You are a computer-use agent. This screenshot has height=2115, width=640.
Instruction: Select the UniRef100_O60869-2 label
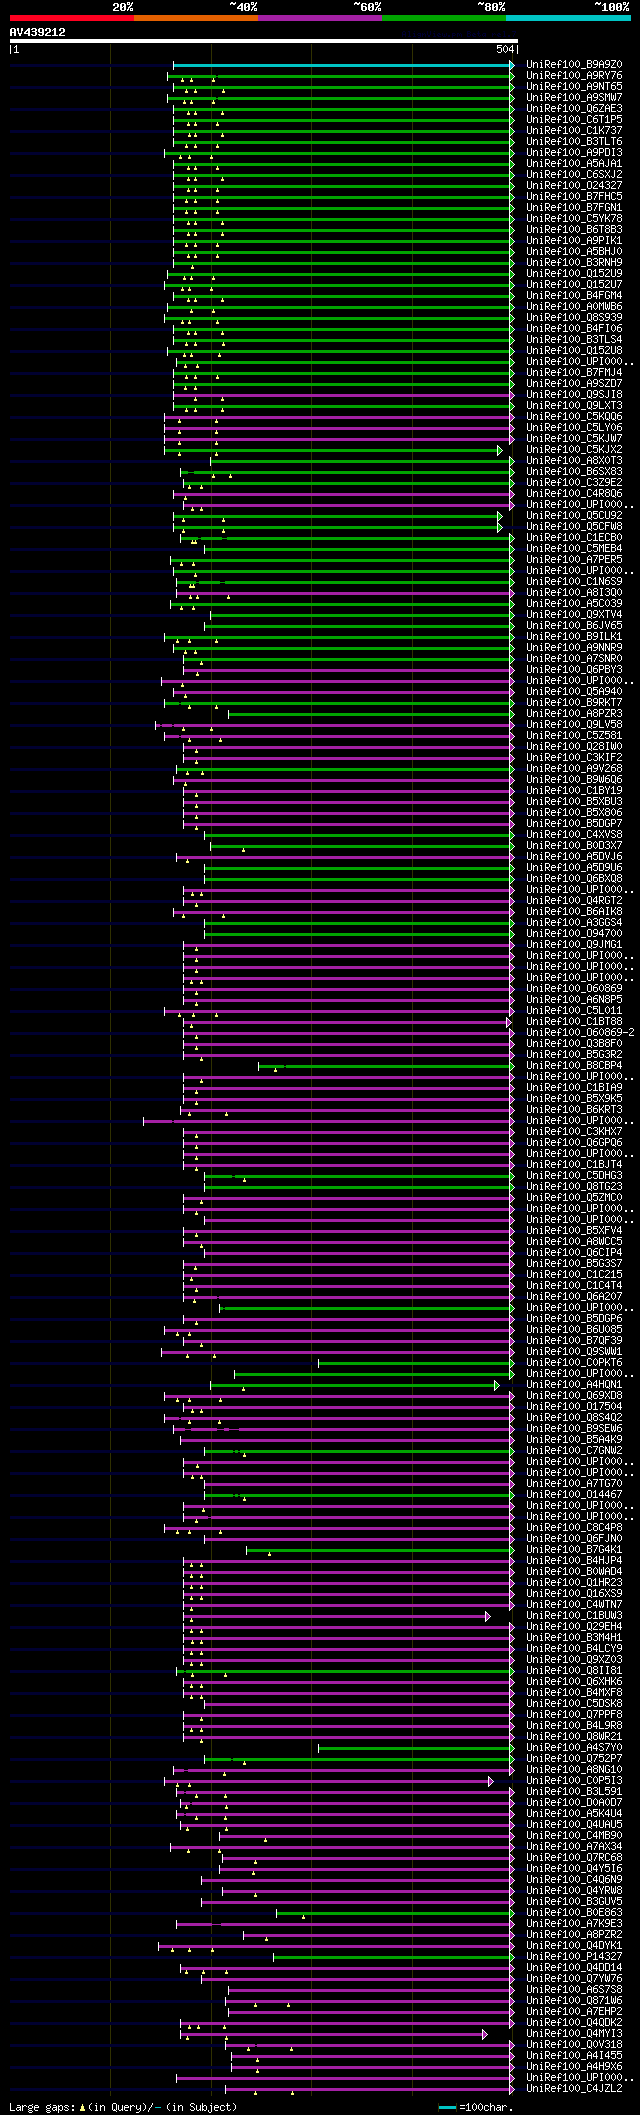[580, 1033]
